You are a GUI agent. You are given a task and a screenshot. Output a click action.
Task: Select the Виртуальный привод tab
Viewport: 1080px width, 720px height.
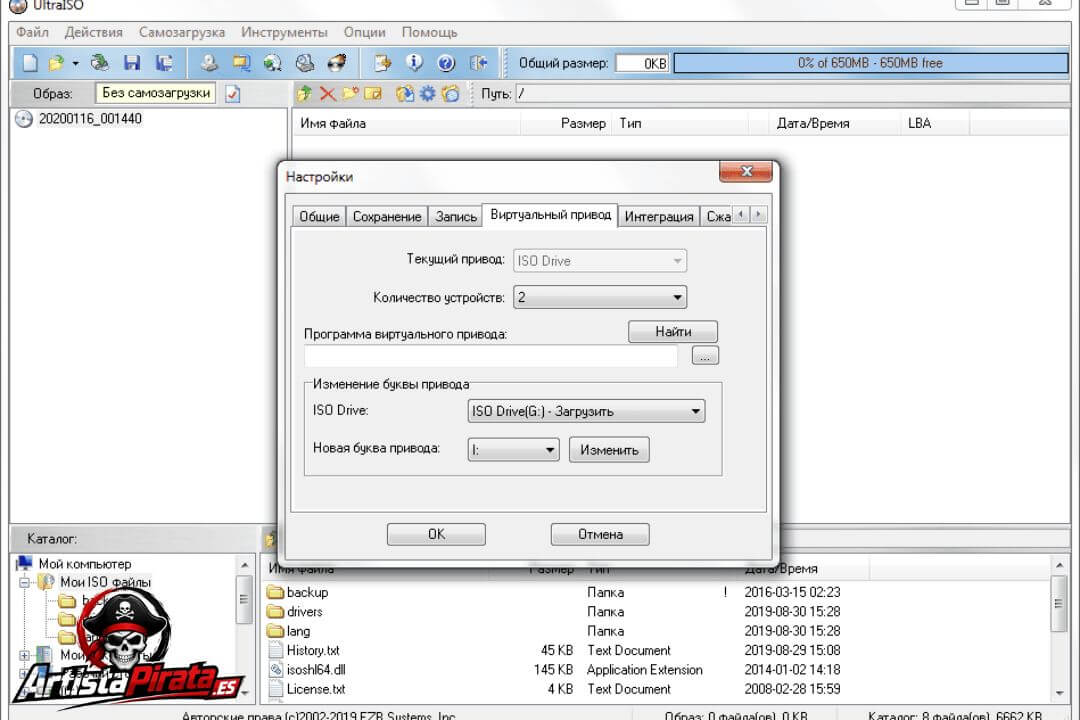pyautogui.click(x=550, y=215)
